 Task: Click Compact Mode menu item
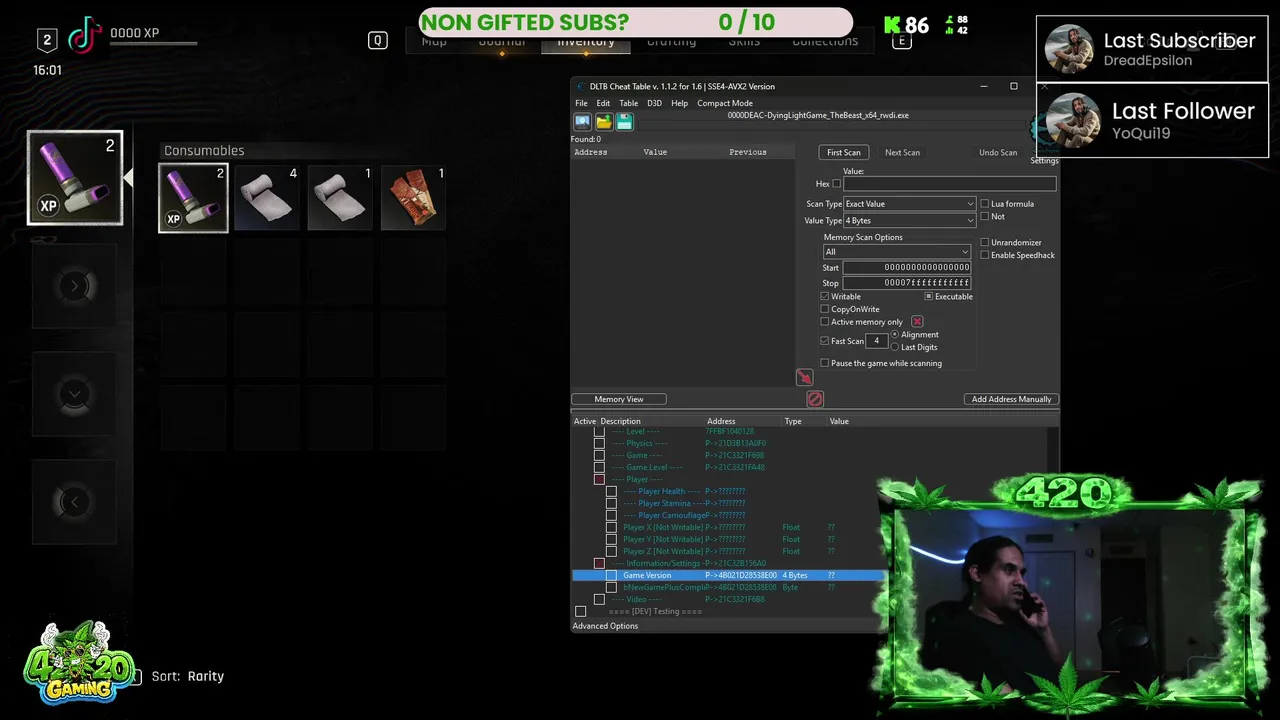click(x=725, y=103)
